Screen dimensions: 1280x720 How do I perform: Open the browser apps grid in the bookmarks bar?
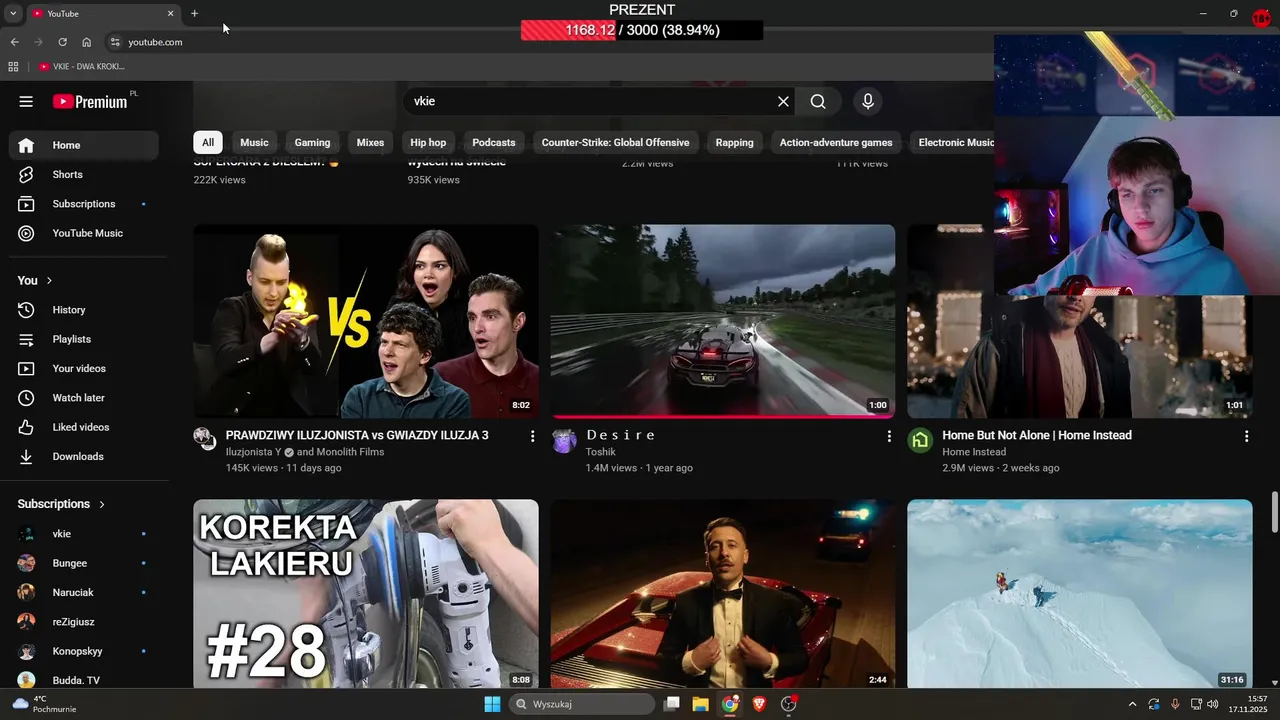click(13, 66)
